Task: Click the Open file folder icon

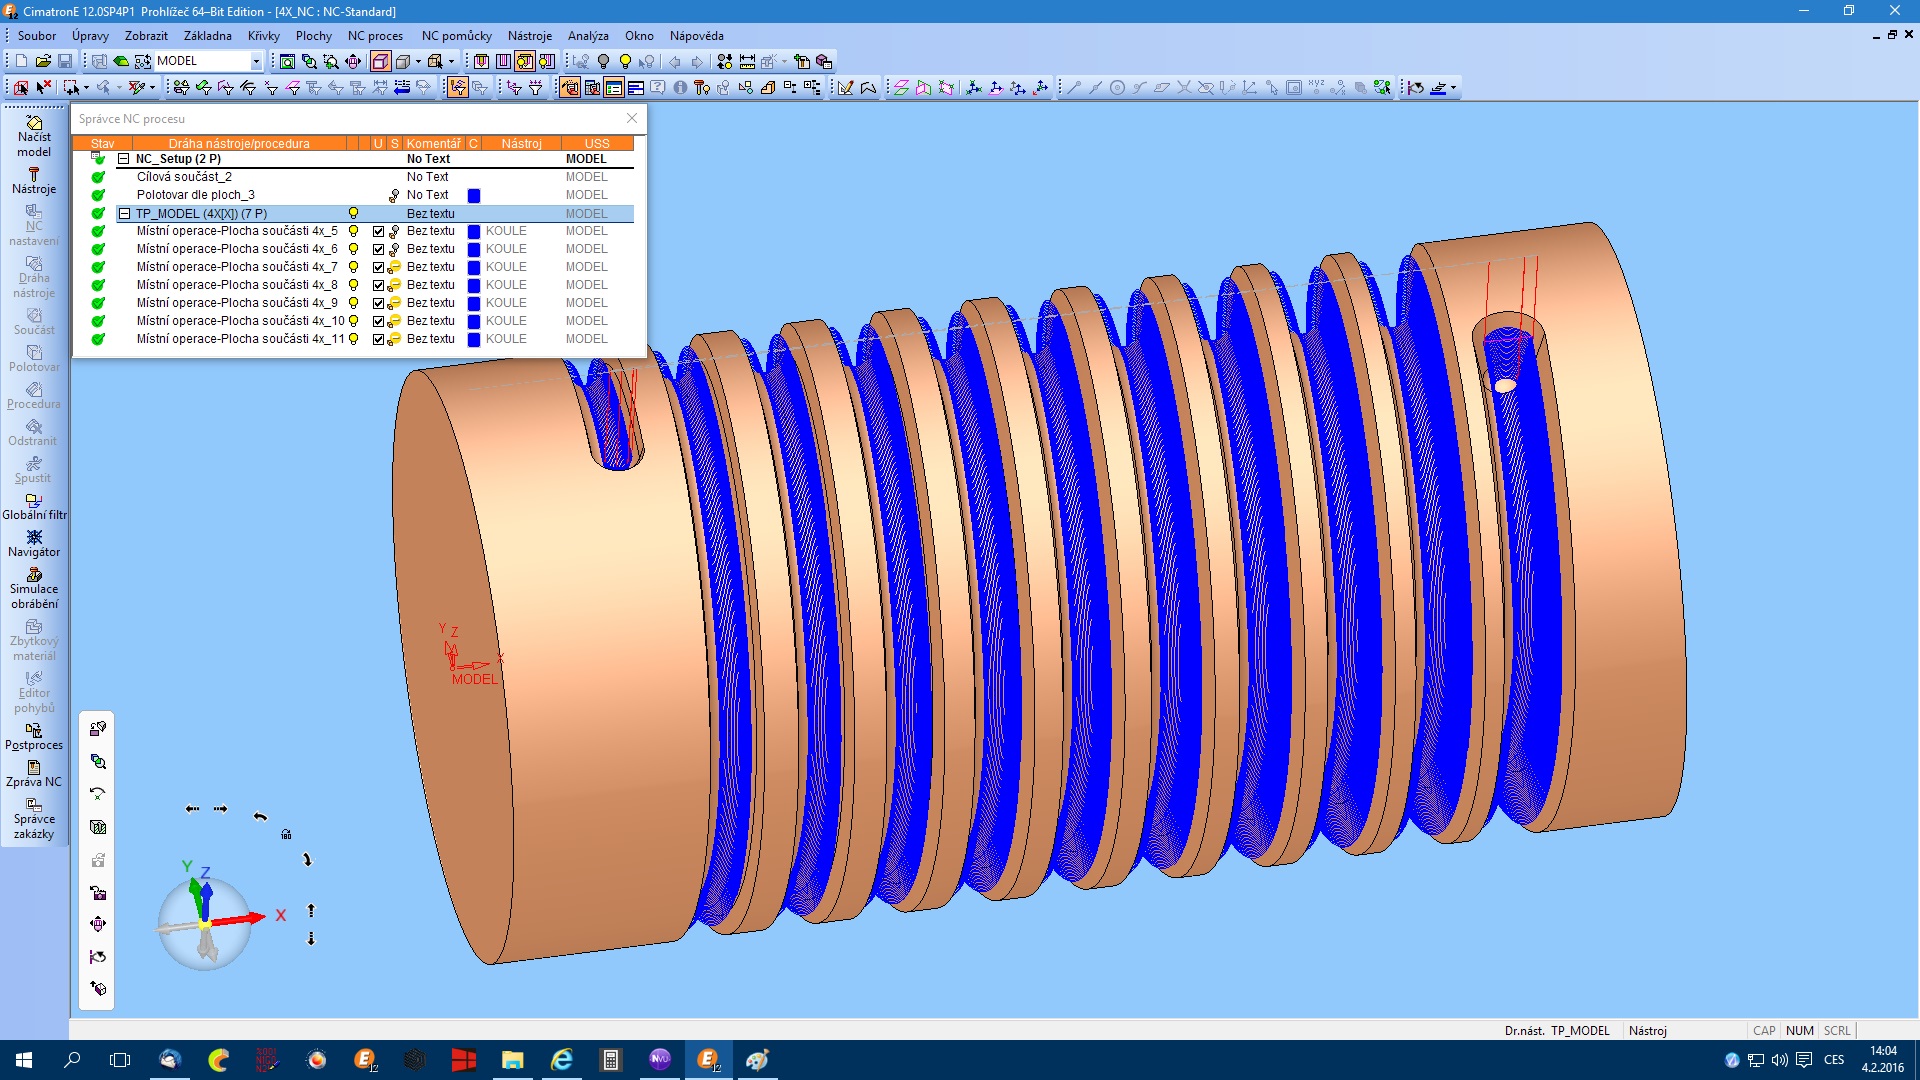Action: [x=43, y=61]
